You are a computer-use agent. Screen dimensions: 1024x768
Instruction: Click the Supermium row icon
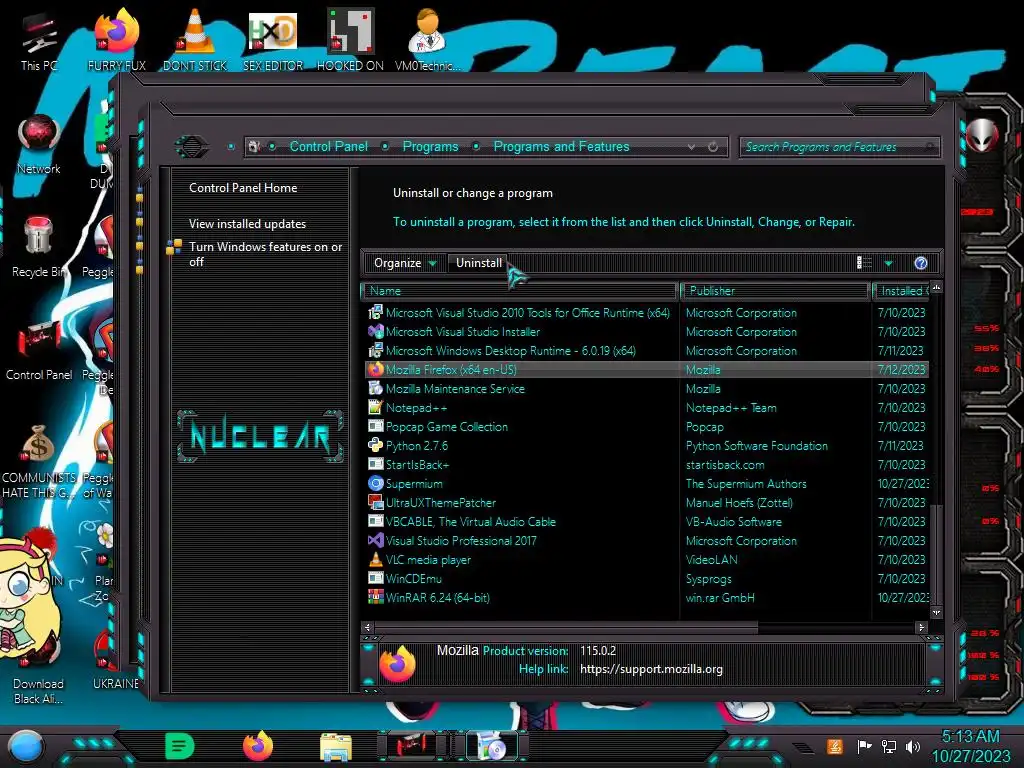(376, 483)
